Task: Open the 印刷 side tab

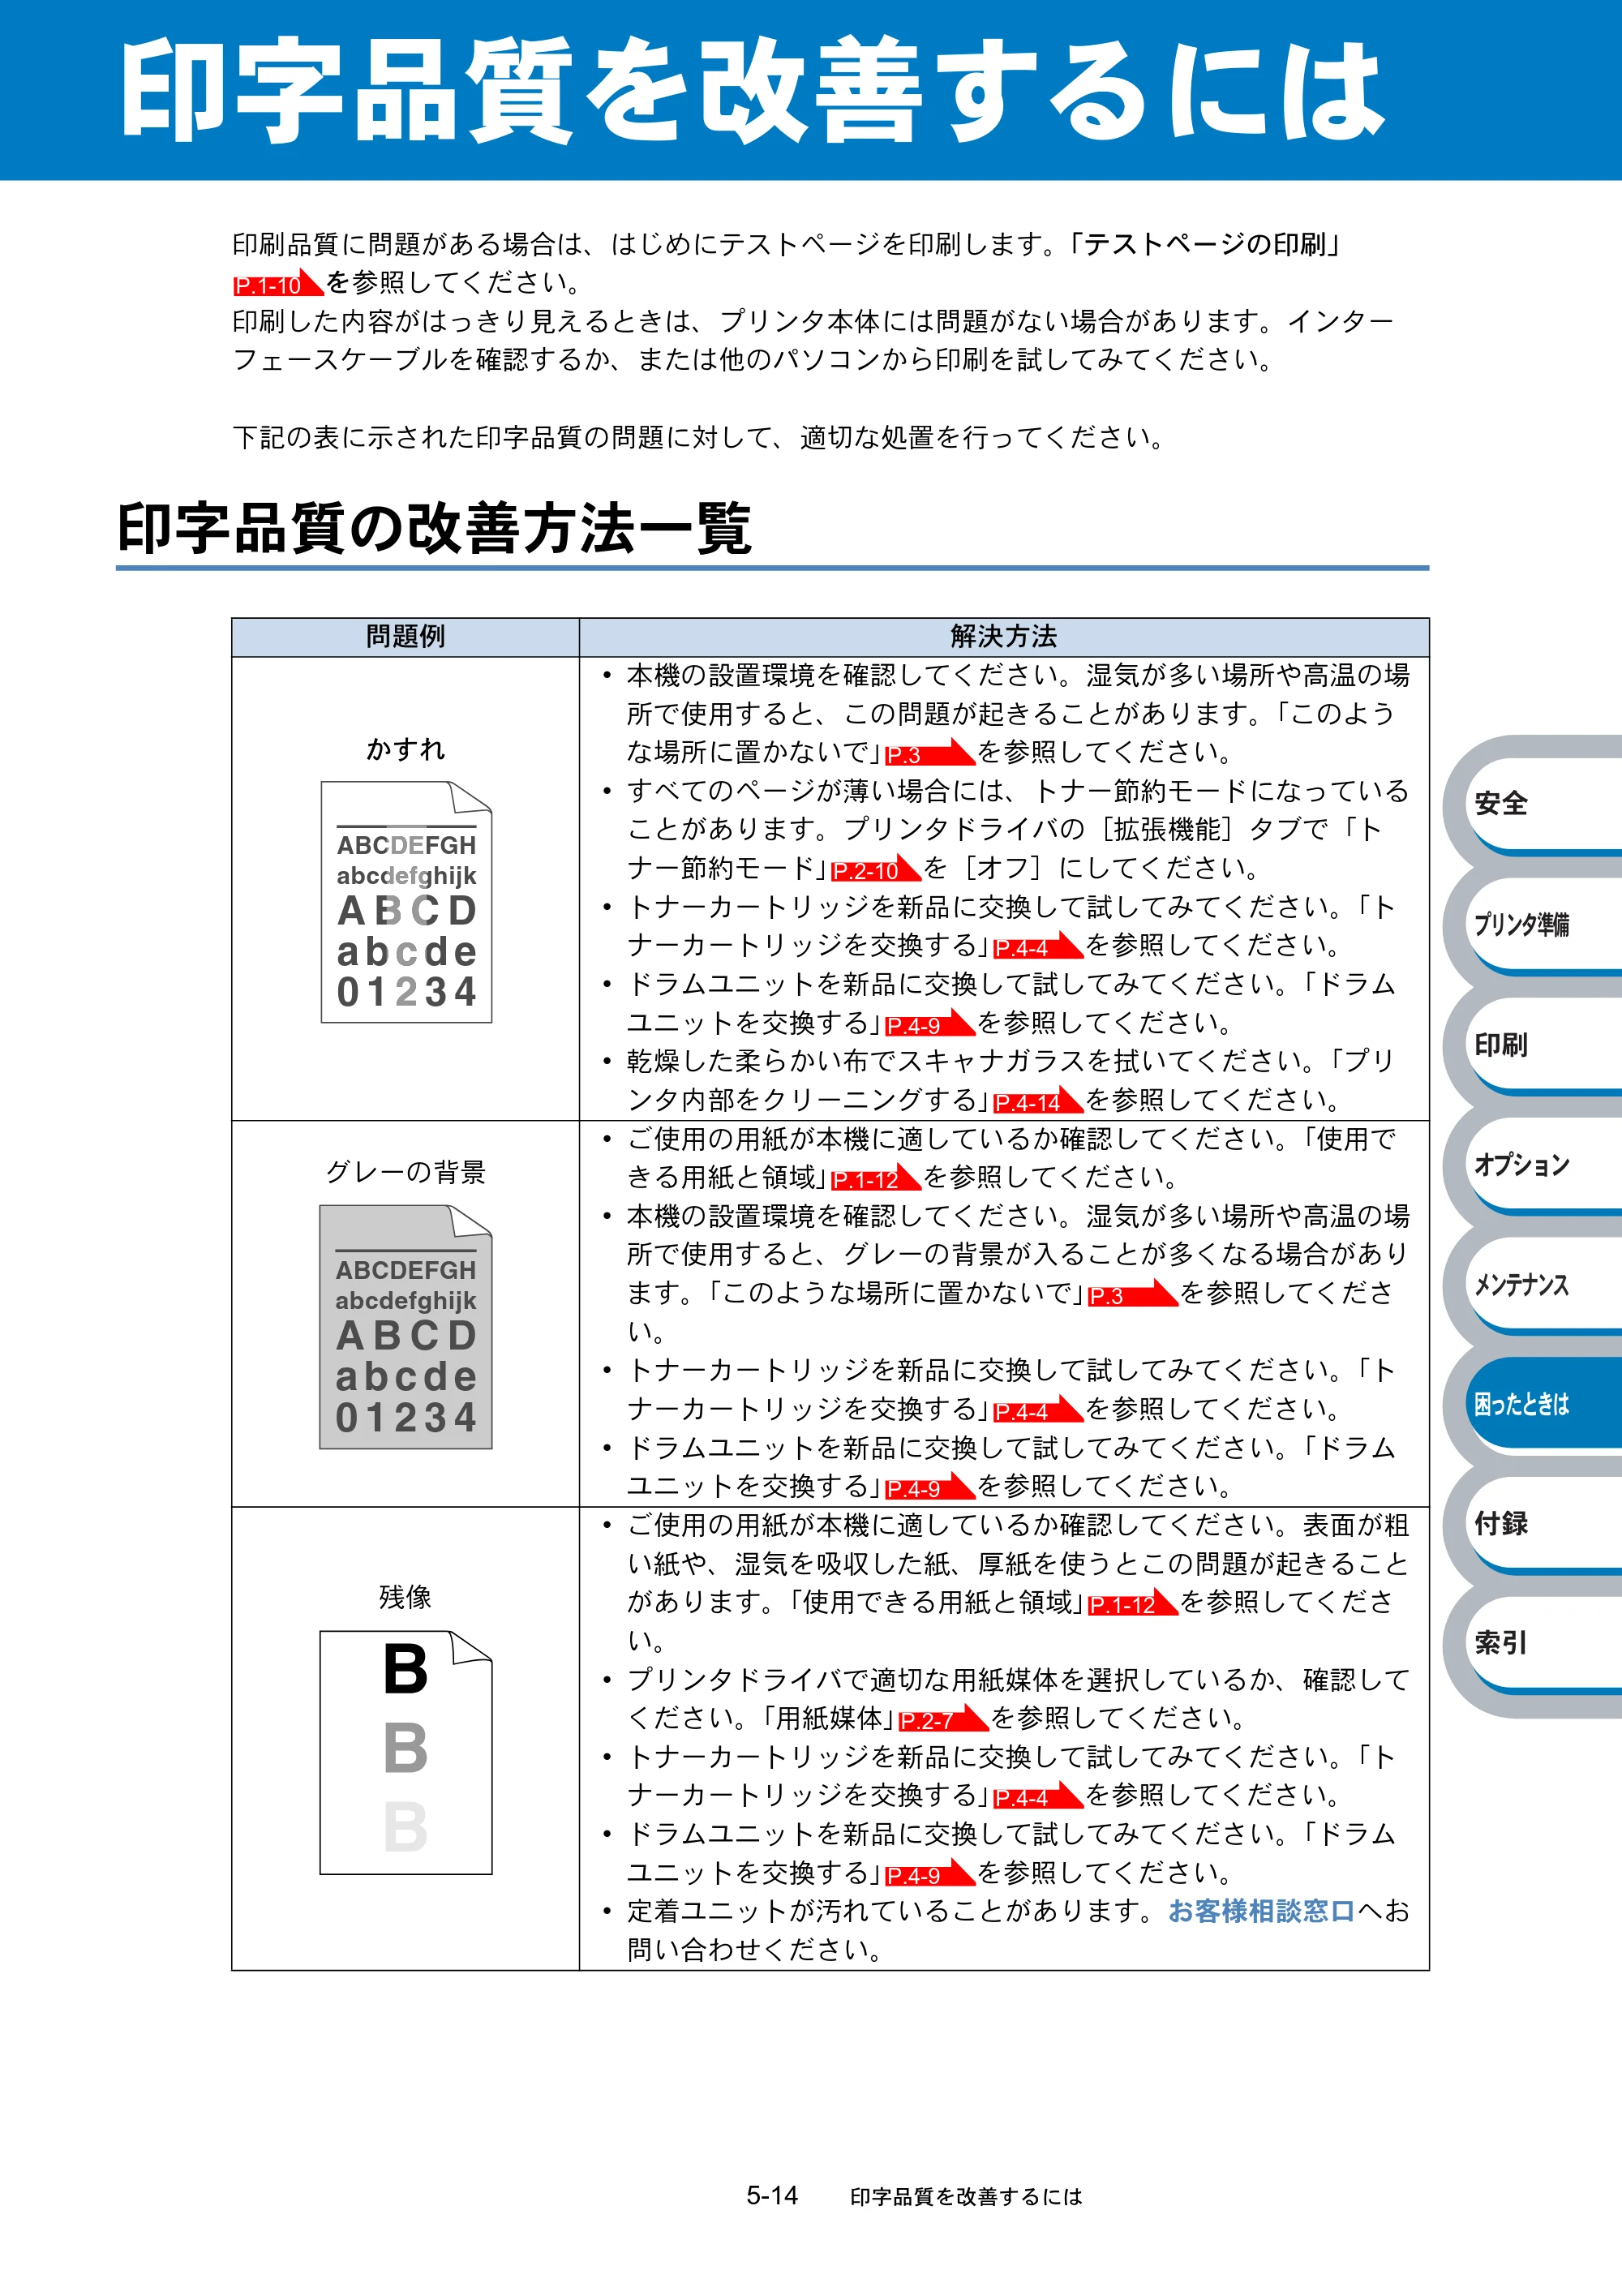Action: click(x=1544, y=1043)
